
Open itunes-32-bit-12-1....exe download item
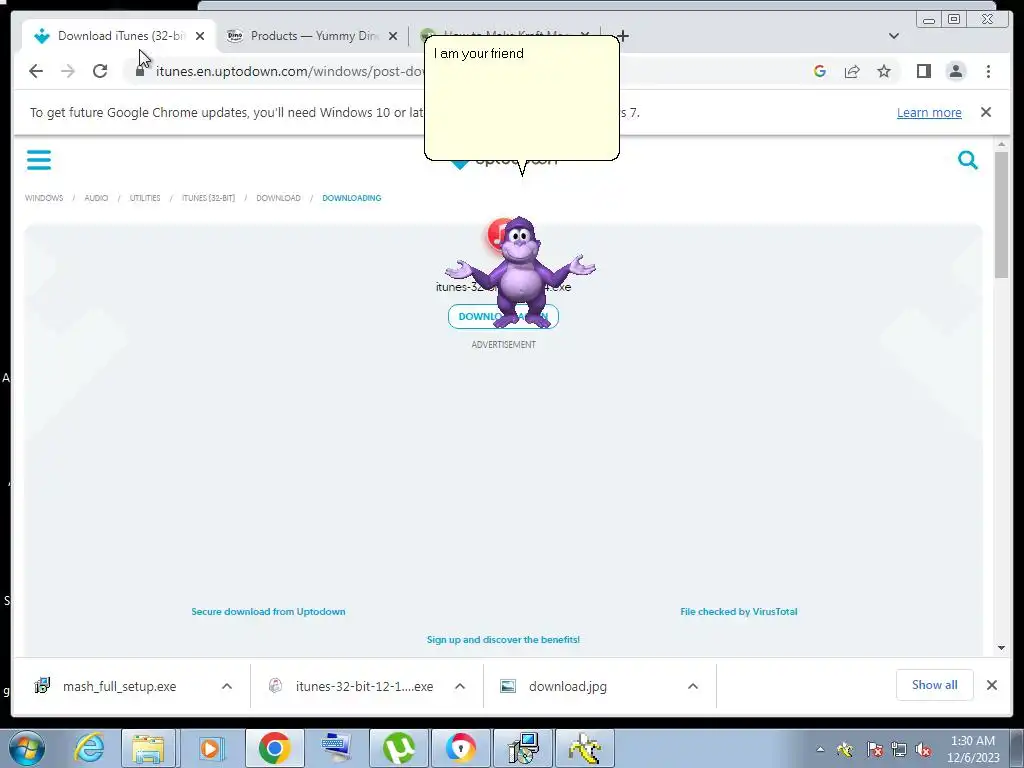click(364, 686)
